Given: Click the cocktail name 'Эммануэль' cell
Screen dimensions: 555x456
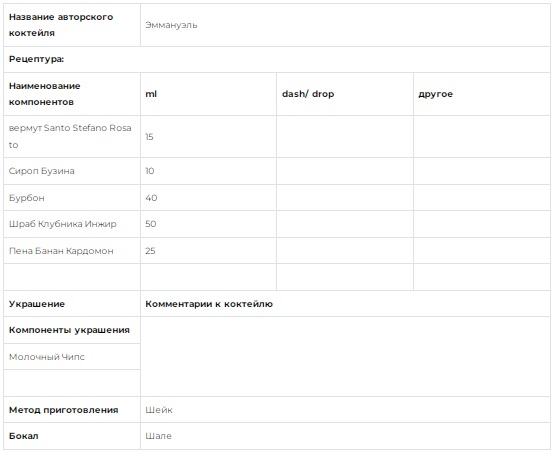Looking at the screenshot, I should click(x=345, y=25).
